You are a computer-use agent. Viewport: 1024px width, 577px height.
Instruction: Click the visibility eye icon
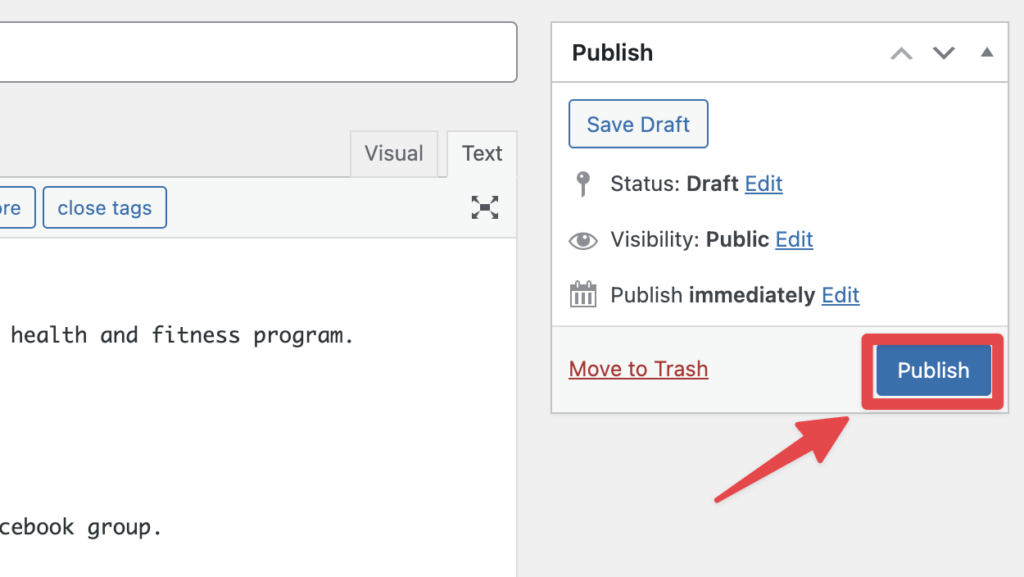pos(583,240)
